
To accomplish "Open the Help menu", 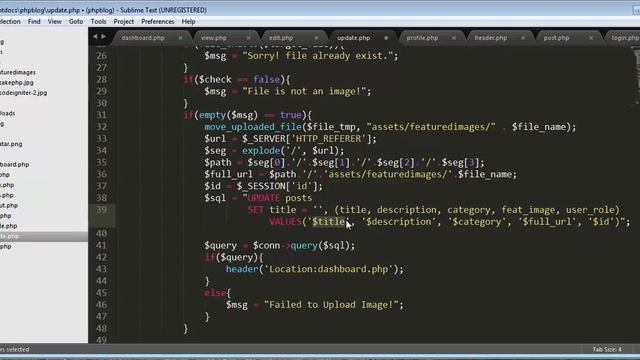I will [x=188, y=22].
